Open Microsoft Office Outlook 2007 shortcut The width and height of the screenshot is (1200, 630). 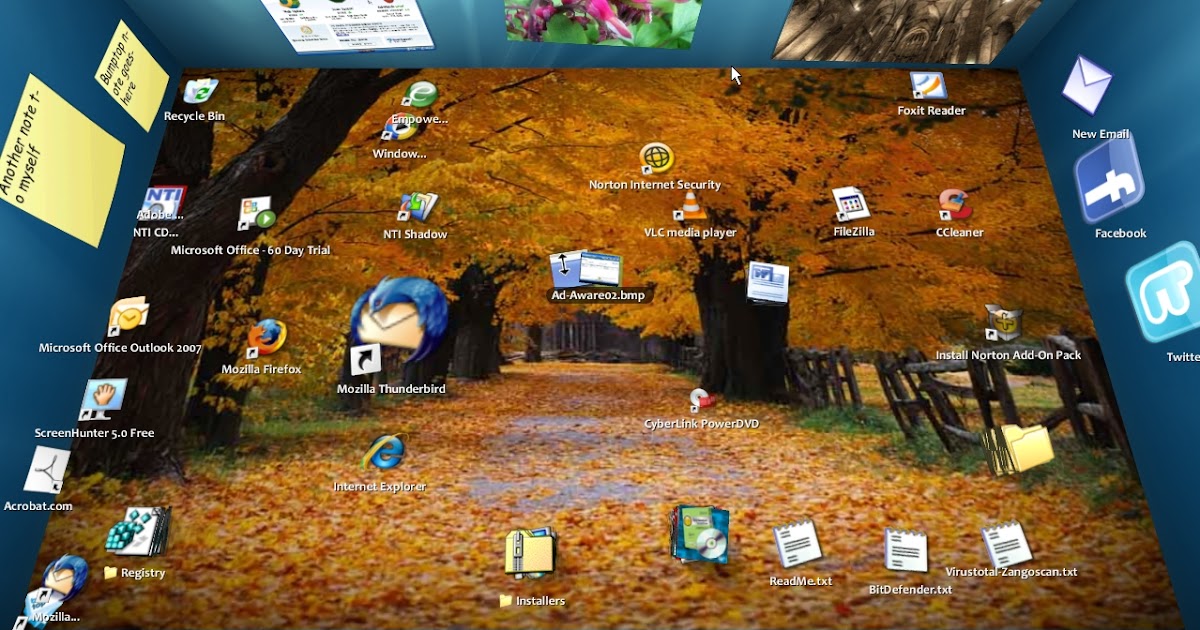click(128, 318)
